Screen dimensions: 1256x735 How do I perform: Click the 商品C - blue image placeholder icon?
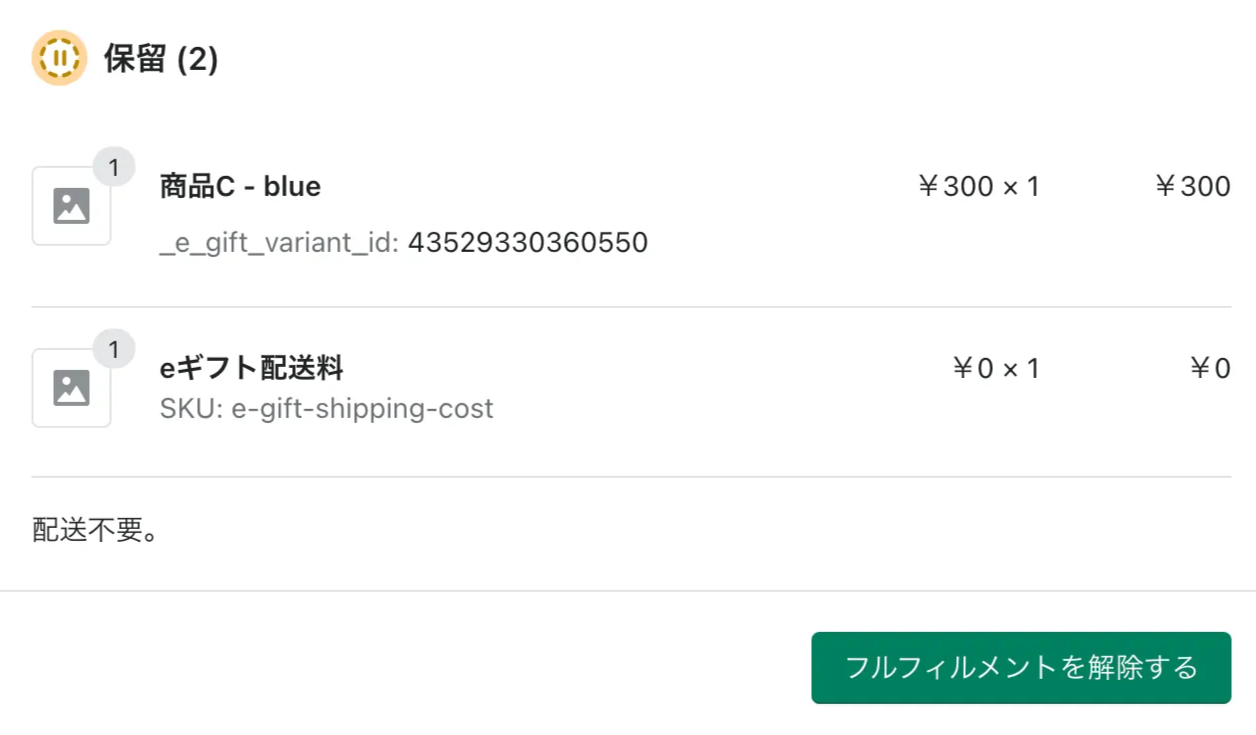[x=71, y=207]
